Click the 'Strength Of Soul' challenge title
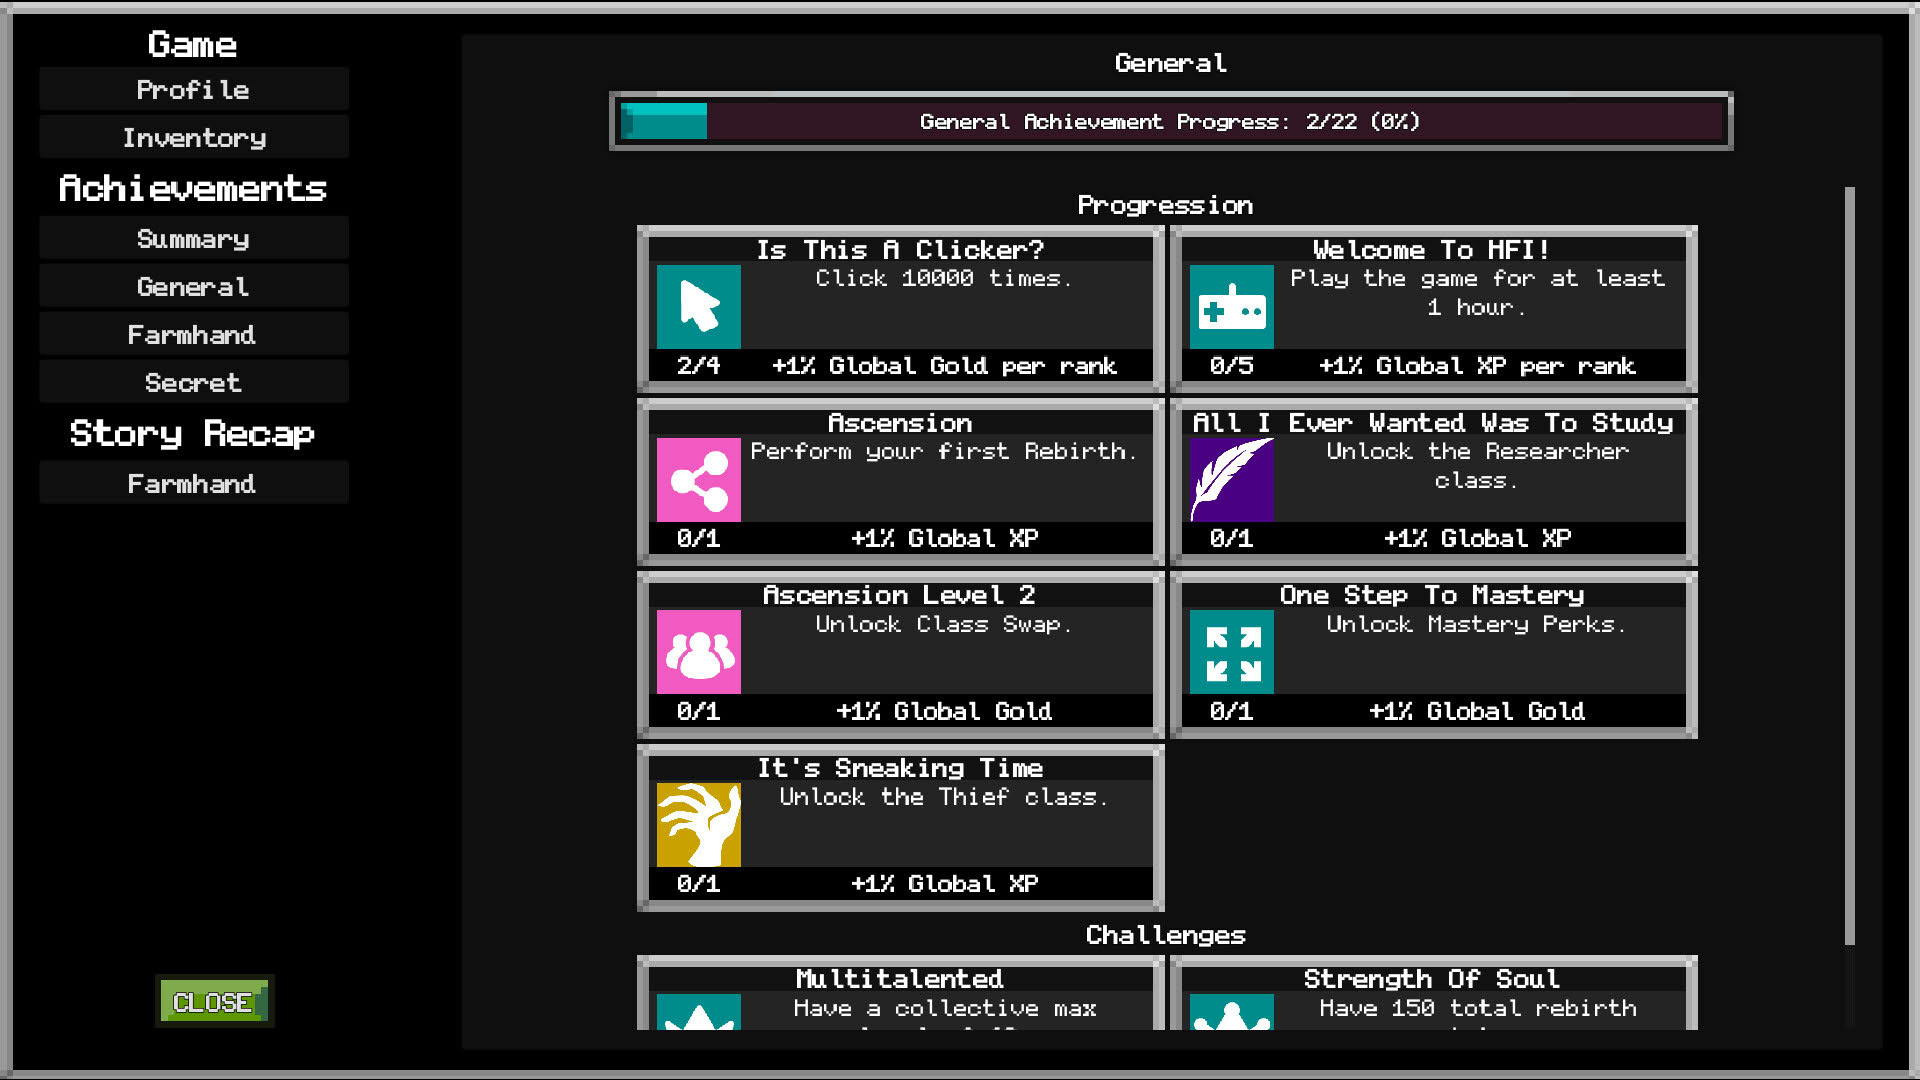Viewport: 1920px width, 1080px height. 1431,978
